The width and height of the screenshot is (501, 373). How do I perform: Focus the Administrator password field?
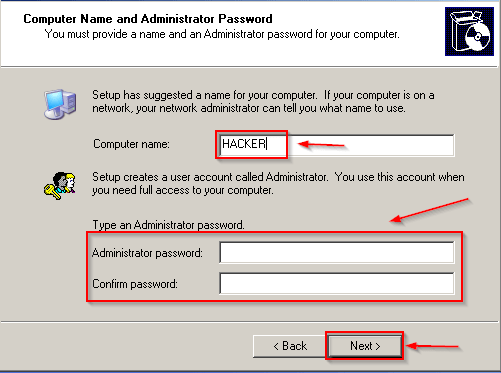tap(337, 253)
